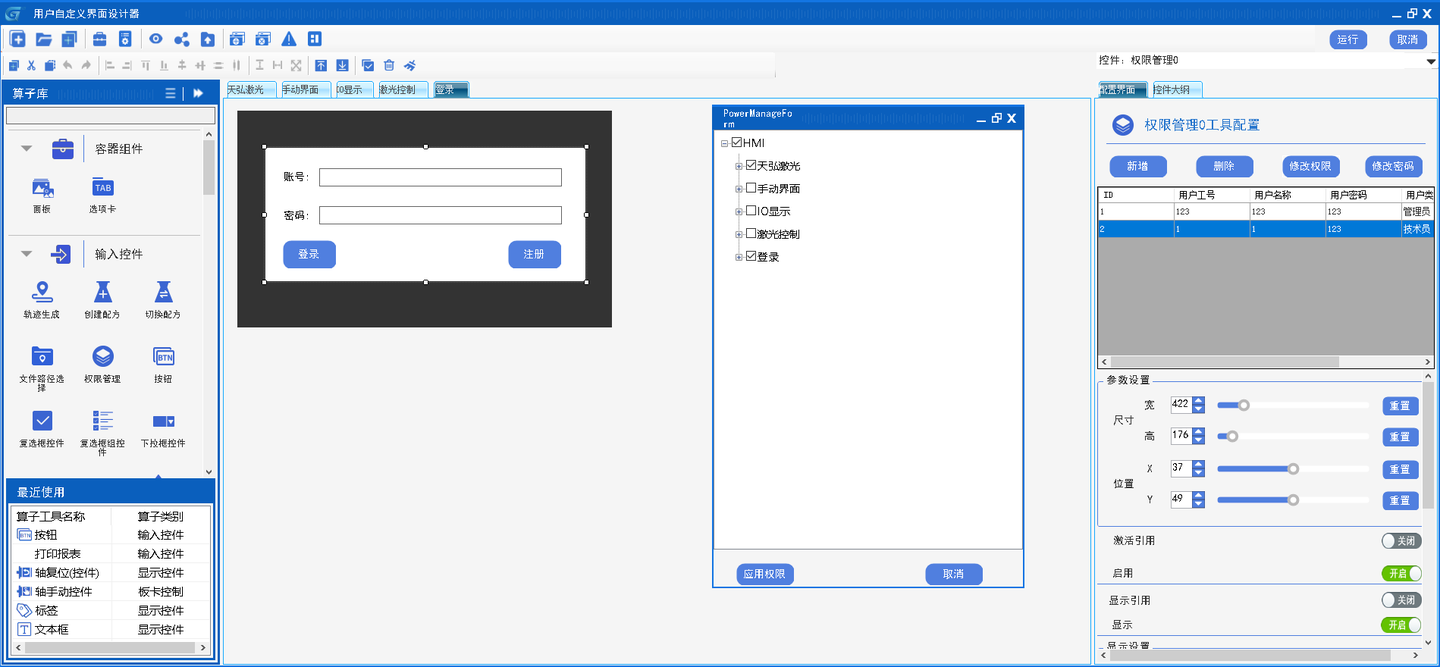Viewport: 1440px width, 667px height.
Task: Click the 修改权限 button
Action: click(x=1311, y=167)
